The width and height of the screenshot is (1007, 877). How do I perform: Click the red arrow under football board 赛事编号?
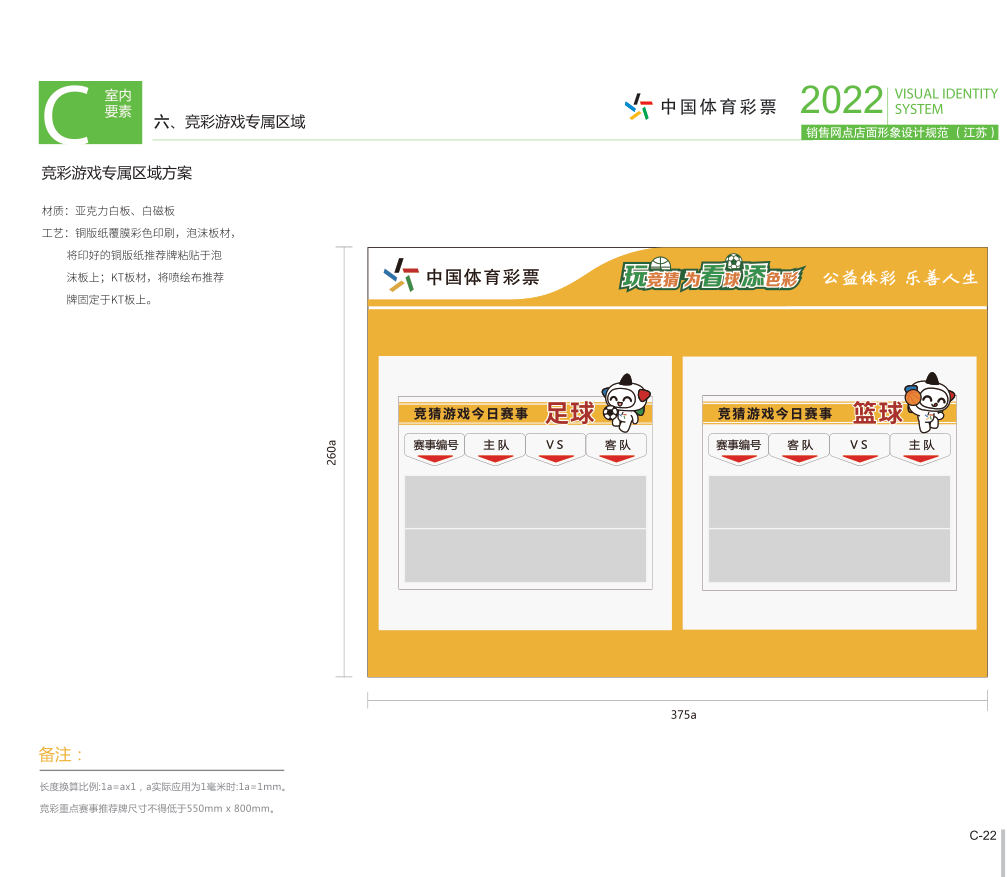point(435,459)
